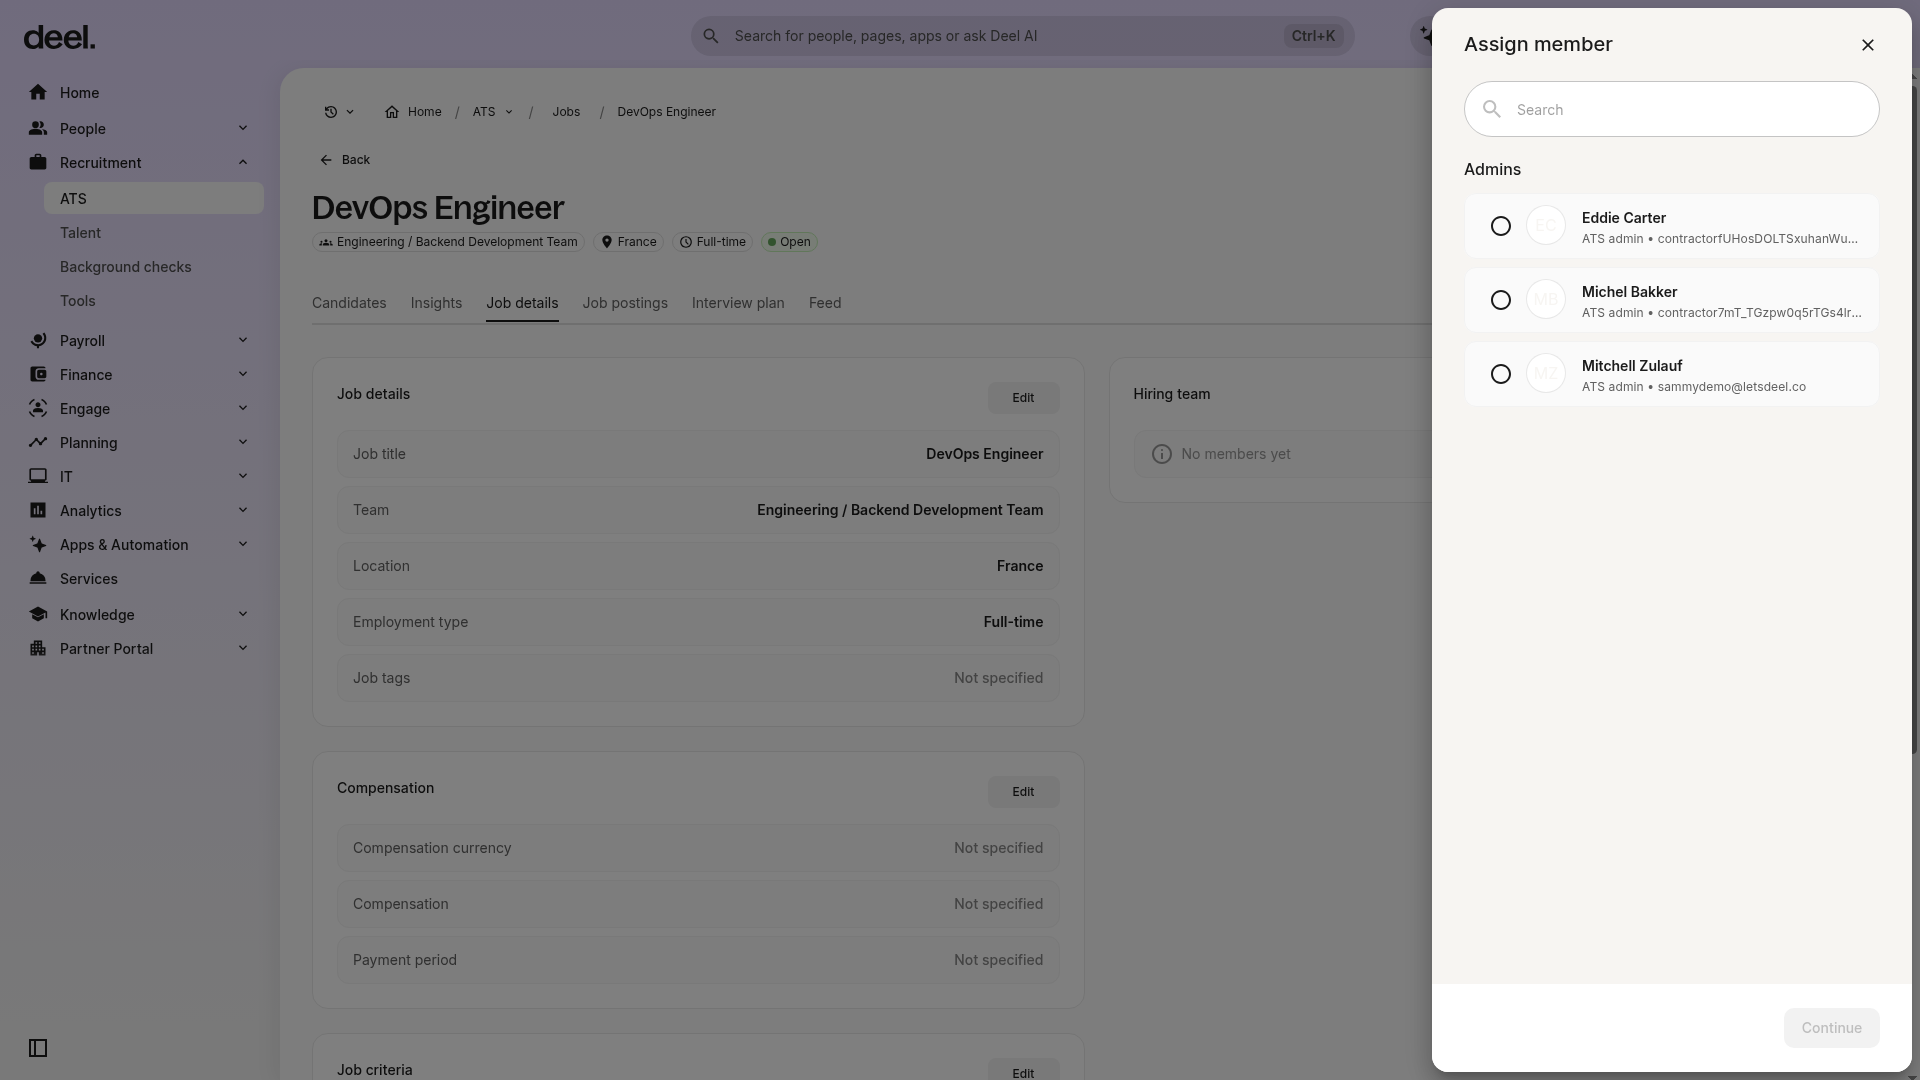Click the Analytics chart icon
1920x1080 pixels.
[38, 510]
